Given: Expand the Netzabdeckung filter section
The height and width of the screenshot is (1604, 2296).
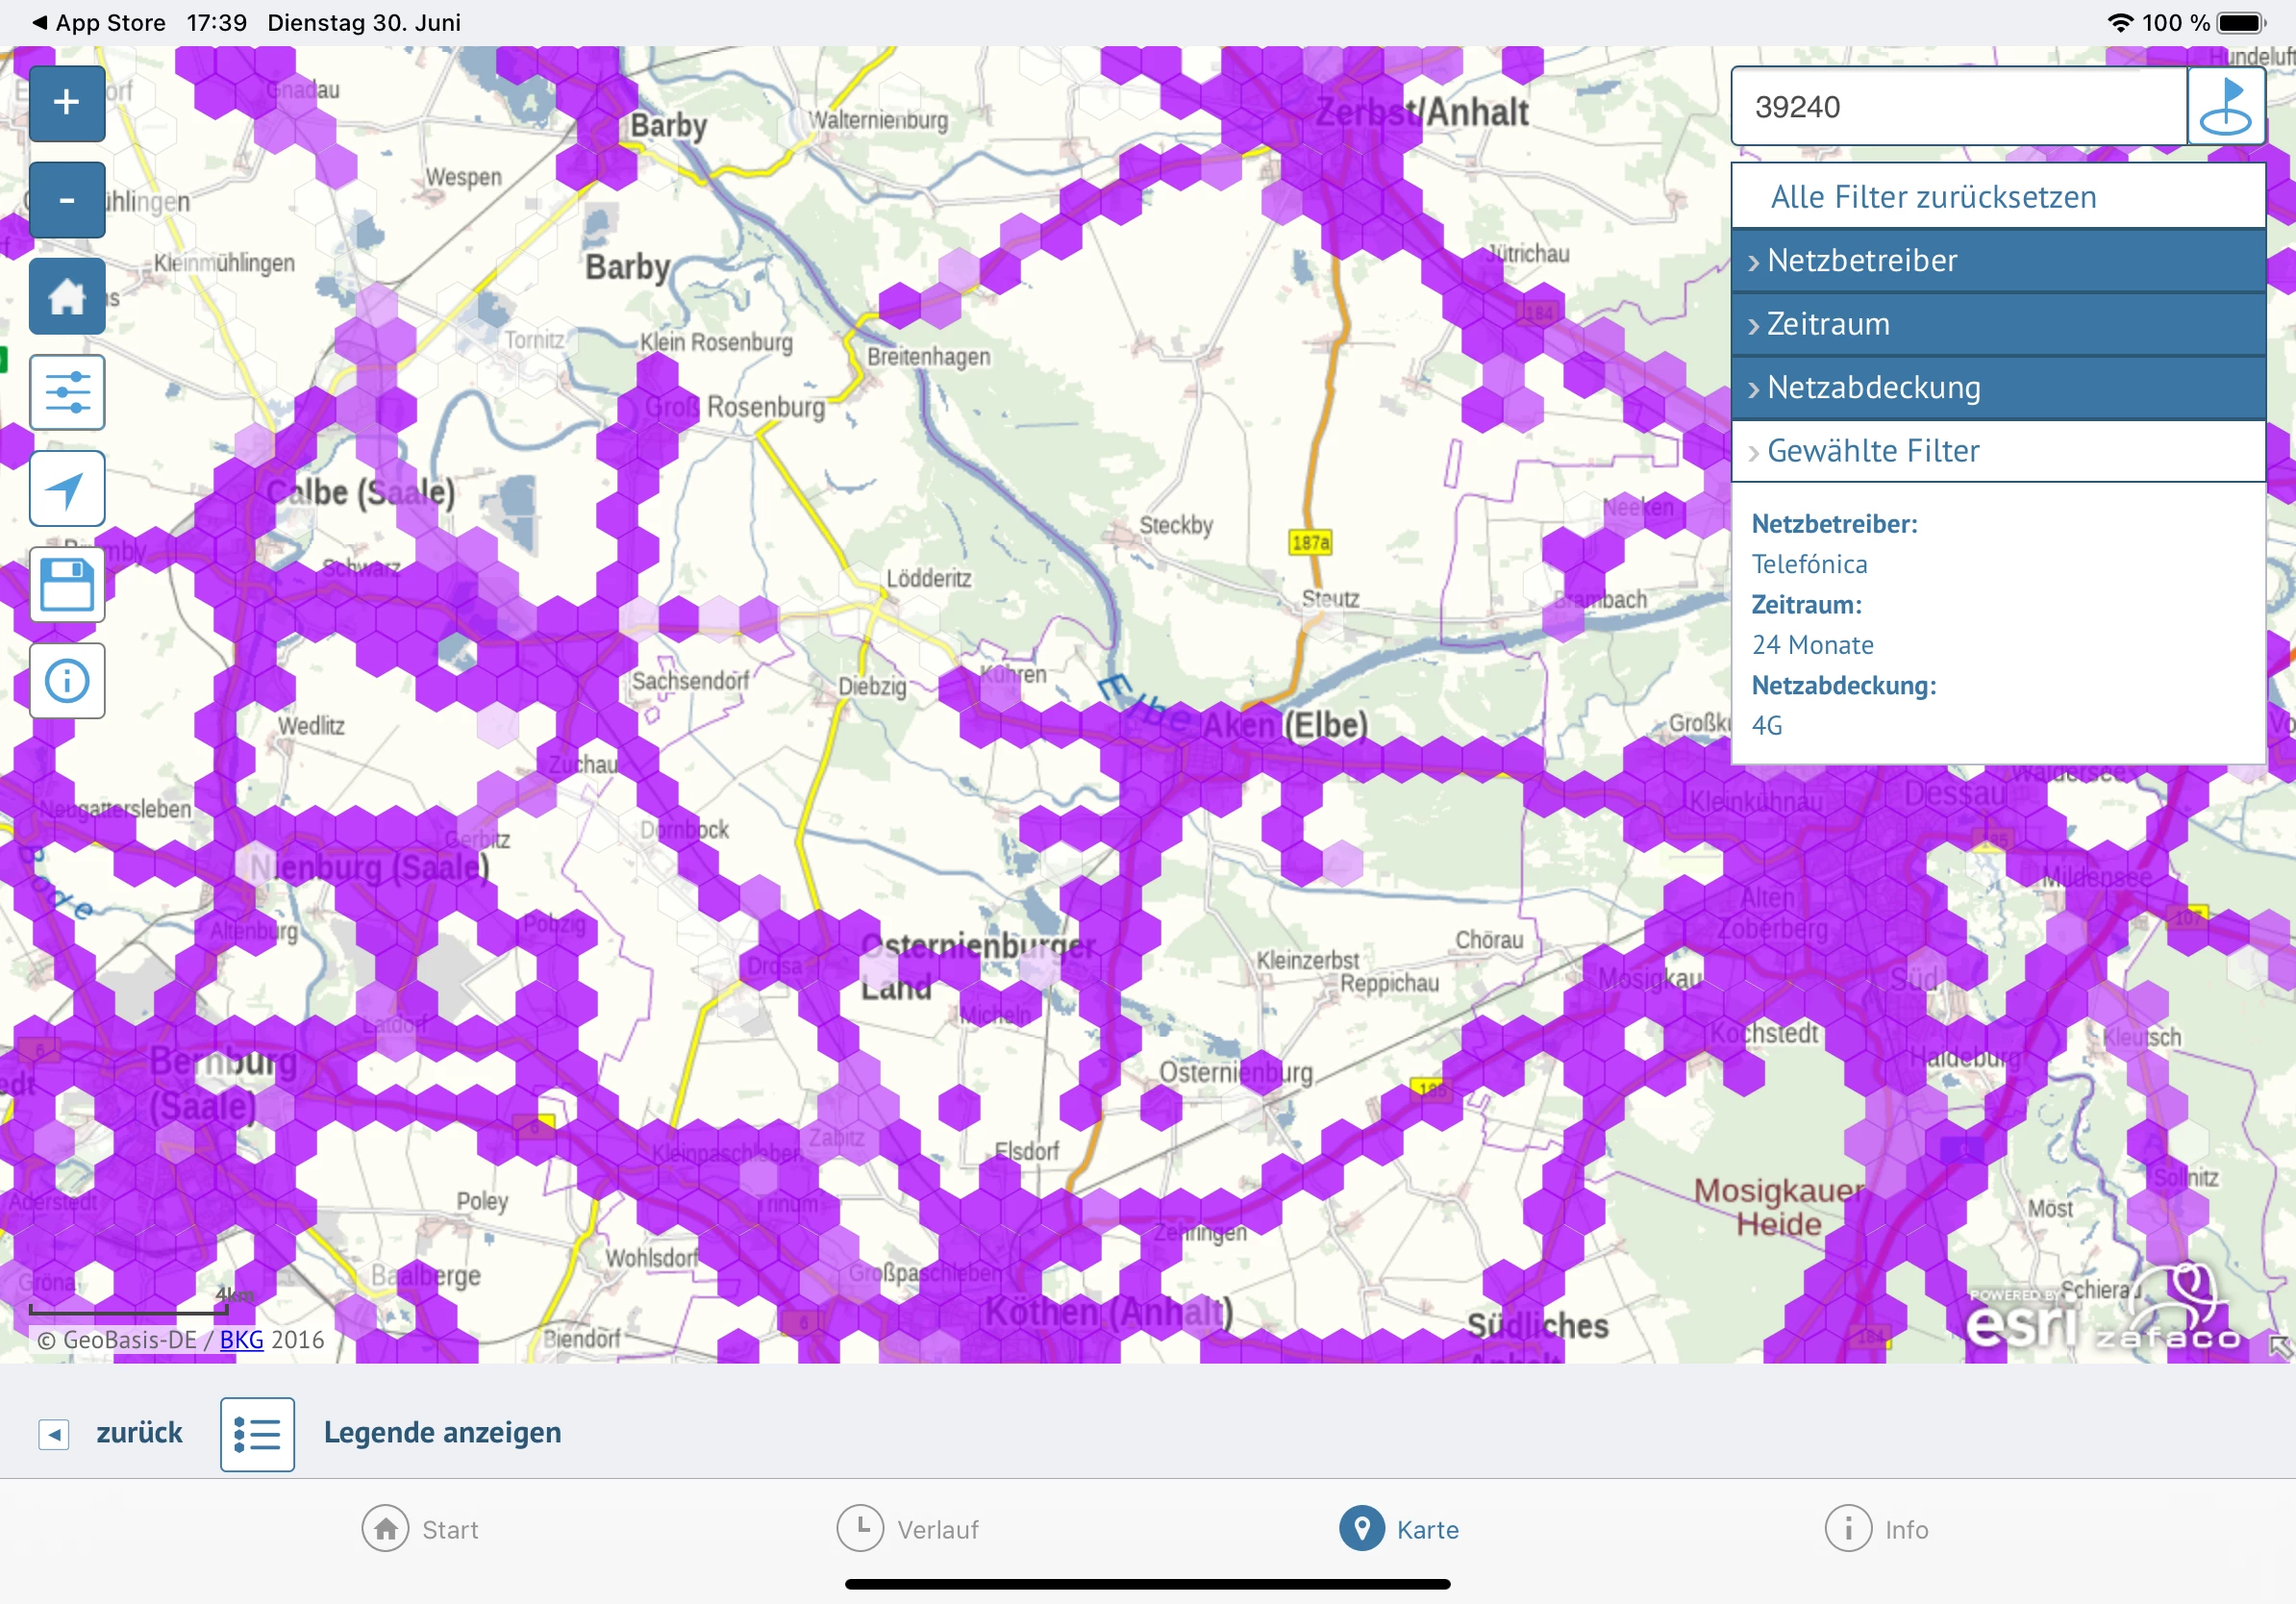Looking at the screenshot, I should point(1997,387).
